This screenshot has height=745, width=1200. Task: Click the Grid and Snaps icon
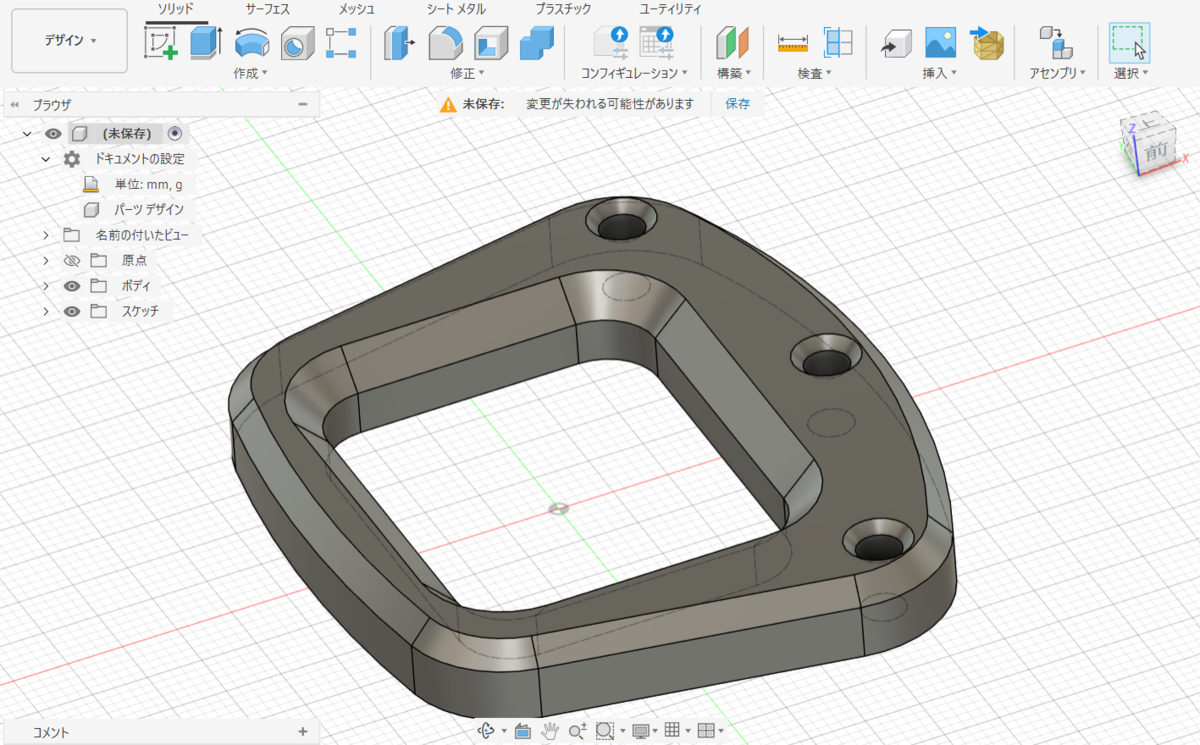tap(672, 731)
